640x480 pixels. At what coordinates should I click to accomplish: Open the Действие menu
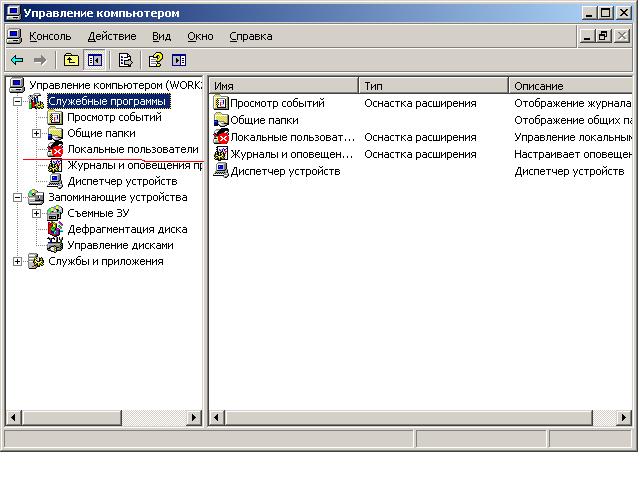112,36
